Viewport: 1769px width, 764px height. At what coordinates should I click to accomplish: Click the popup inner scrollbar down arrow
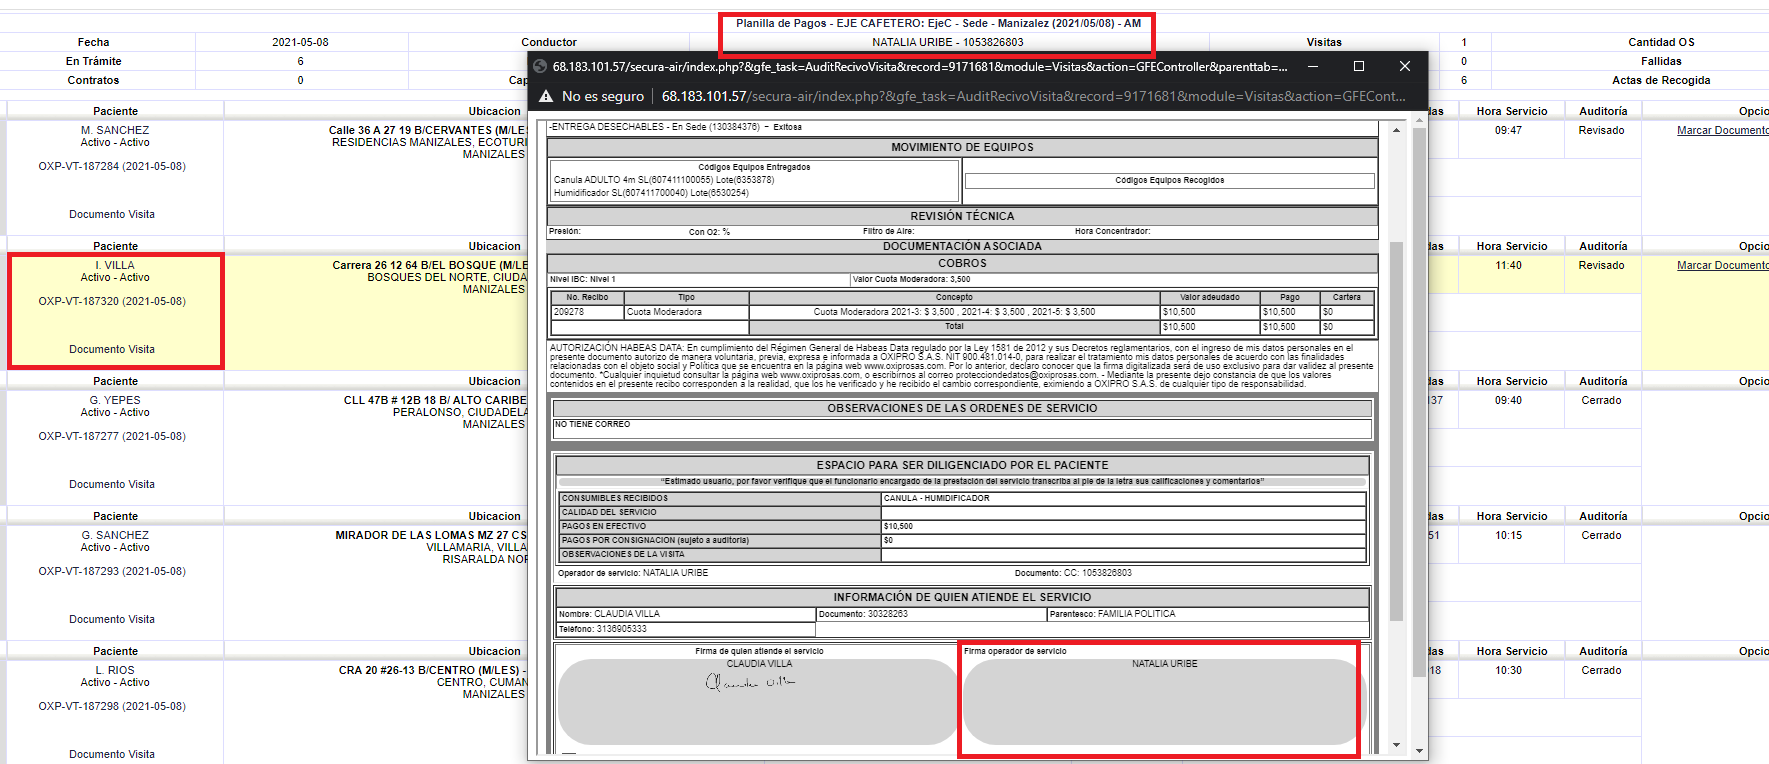[1396, 745]
